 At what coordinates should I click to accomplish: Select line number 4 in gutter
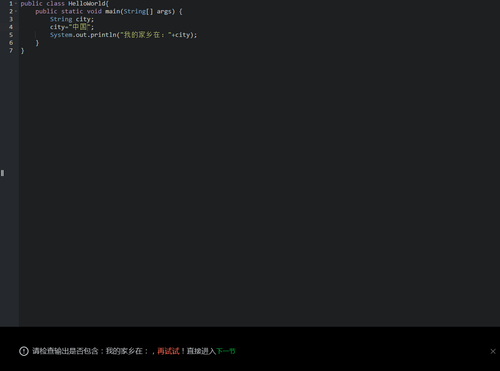tap(11, 27)
